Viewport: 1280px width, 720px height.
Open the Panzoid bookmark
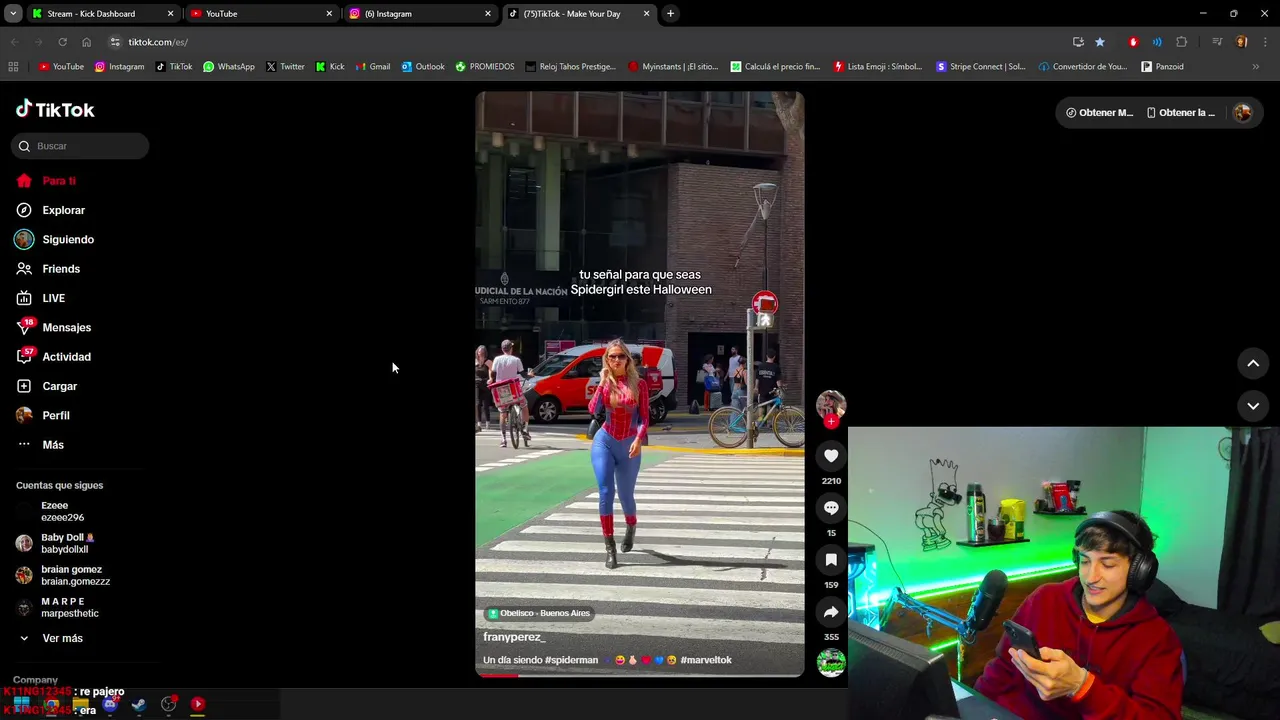1162,67
